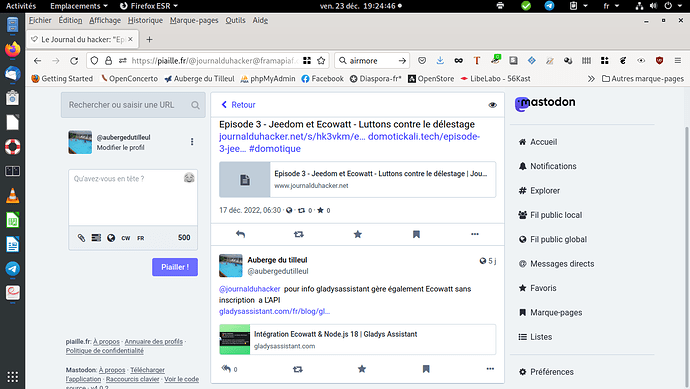Open the gladysassistant.com link preview card
Viewport: 690px width, 389px height.
coord(357,339)
